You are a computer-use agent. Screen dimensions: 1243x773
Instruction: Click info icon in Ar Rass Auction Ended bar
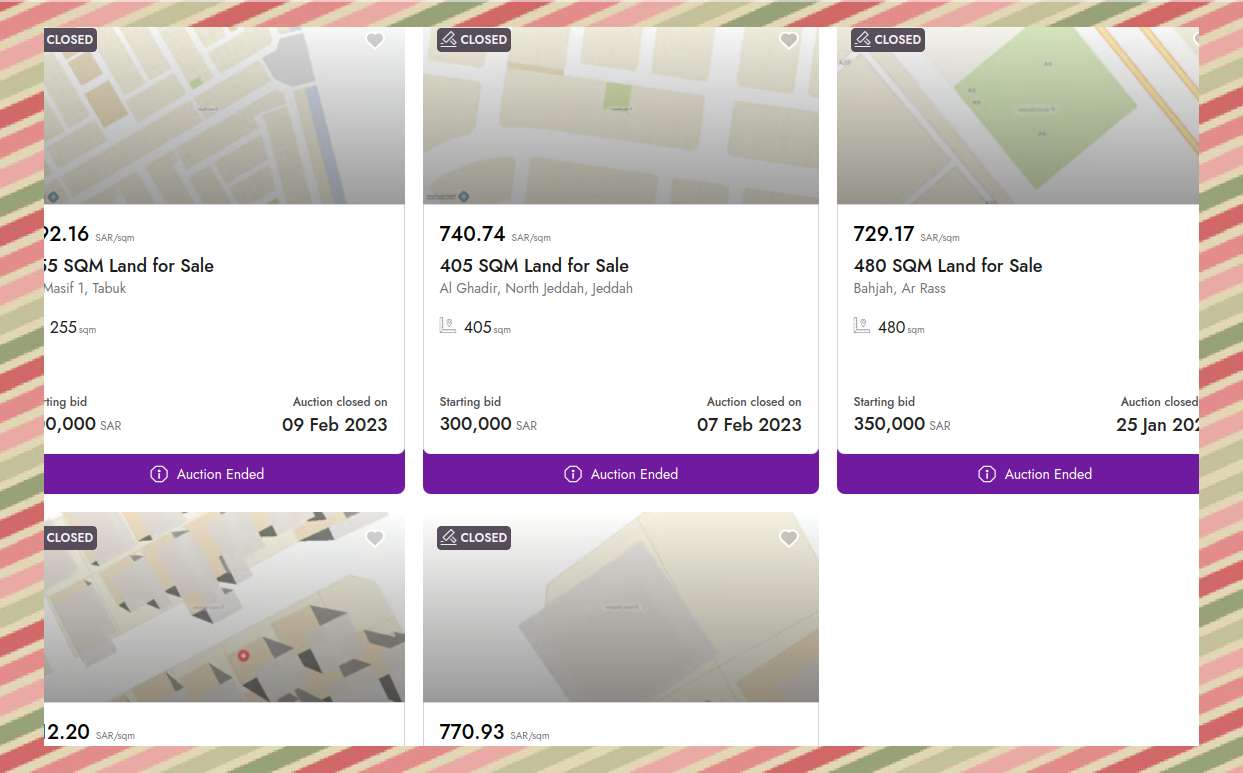tap(986, 474)
